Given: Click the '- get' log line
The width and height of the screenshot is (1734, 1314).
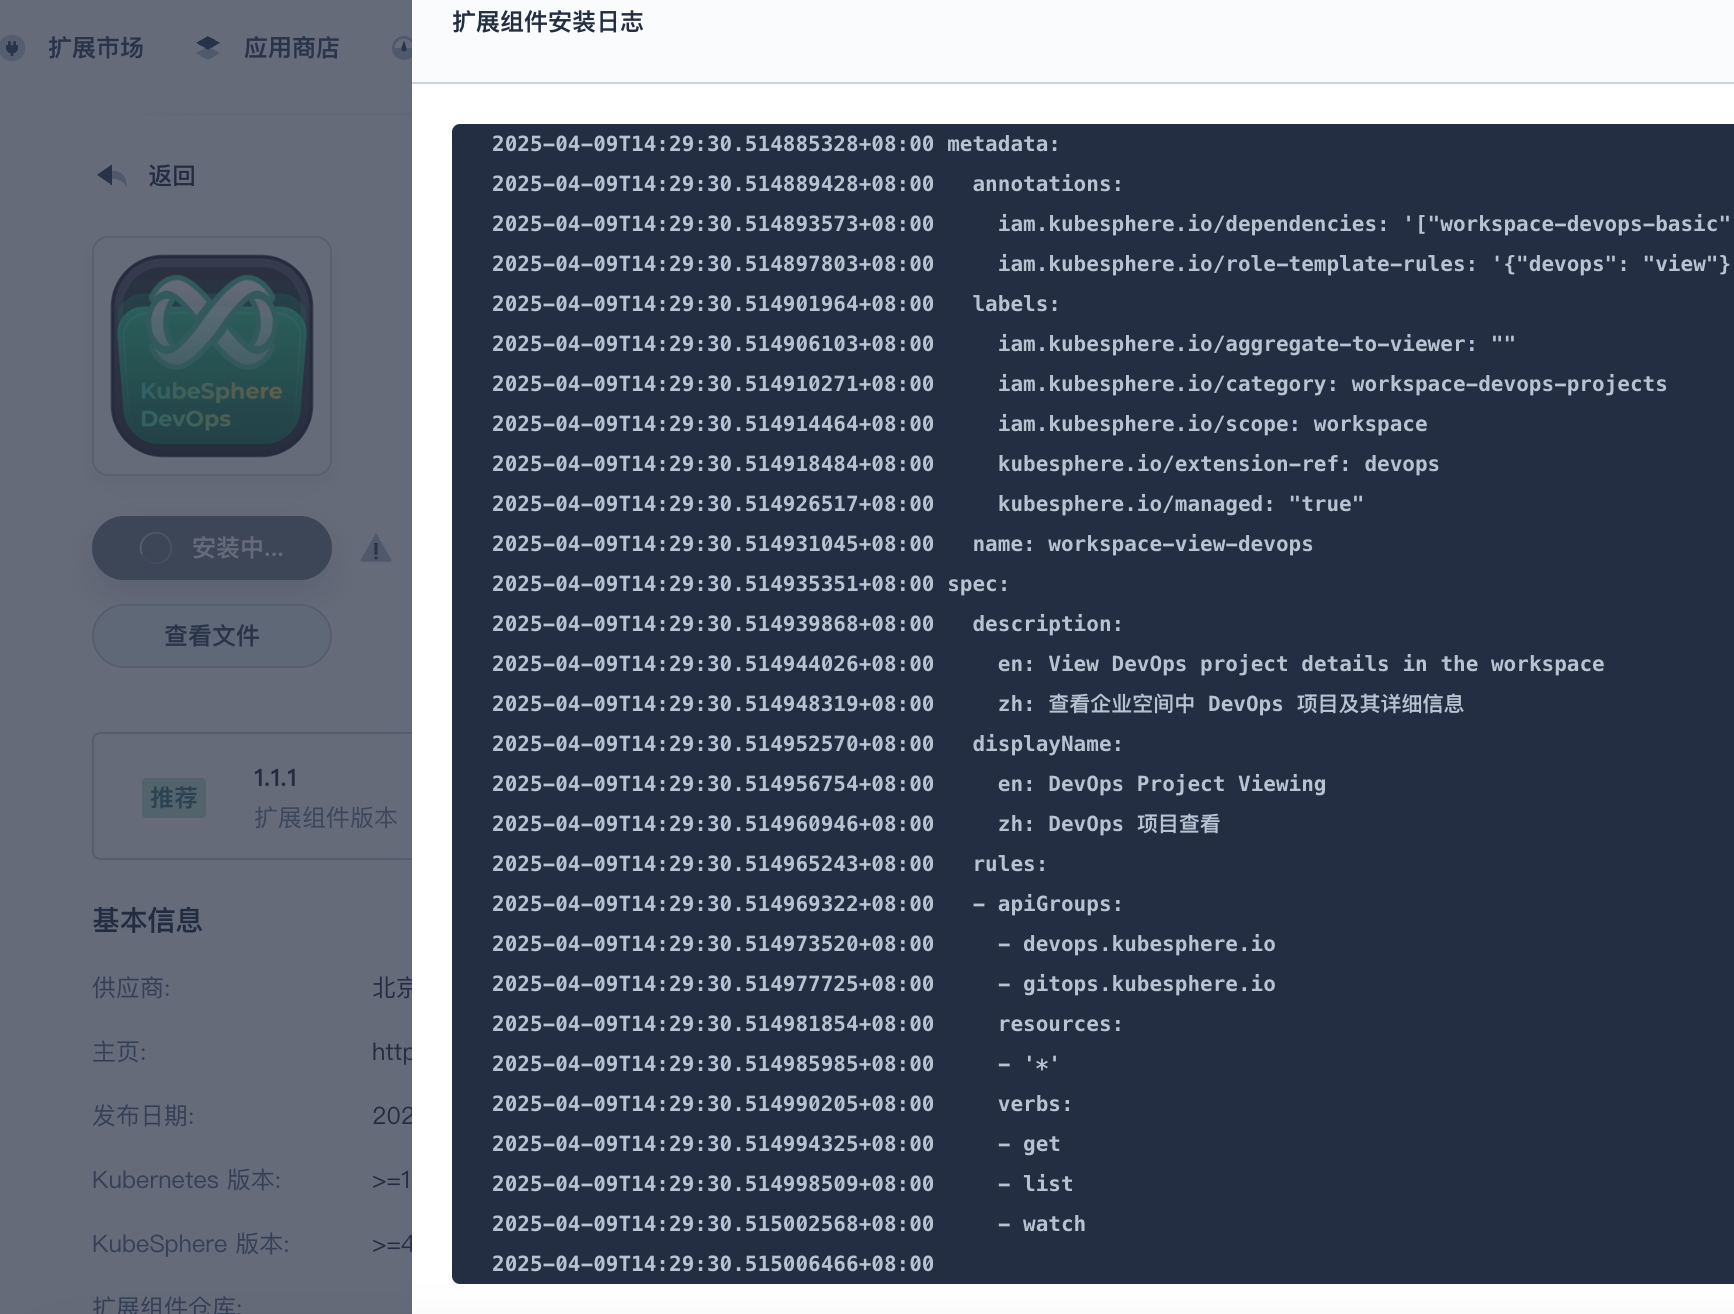Looking at the screenshot, I should click(776, 1144).
